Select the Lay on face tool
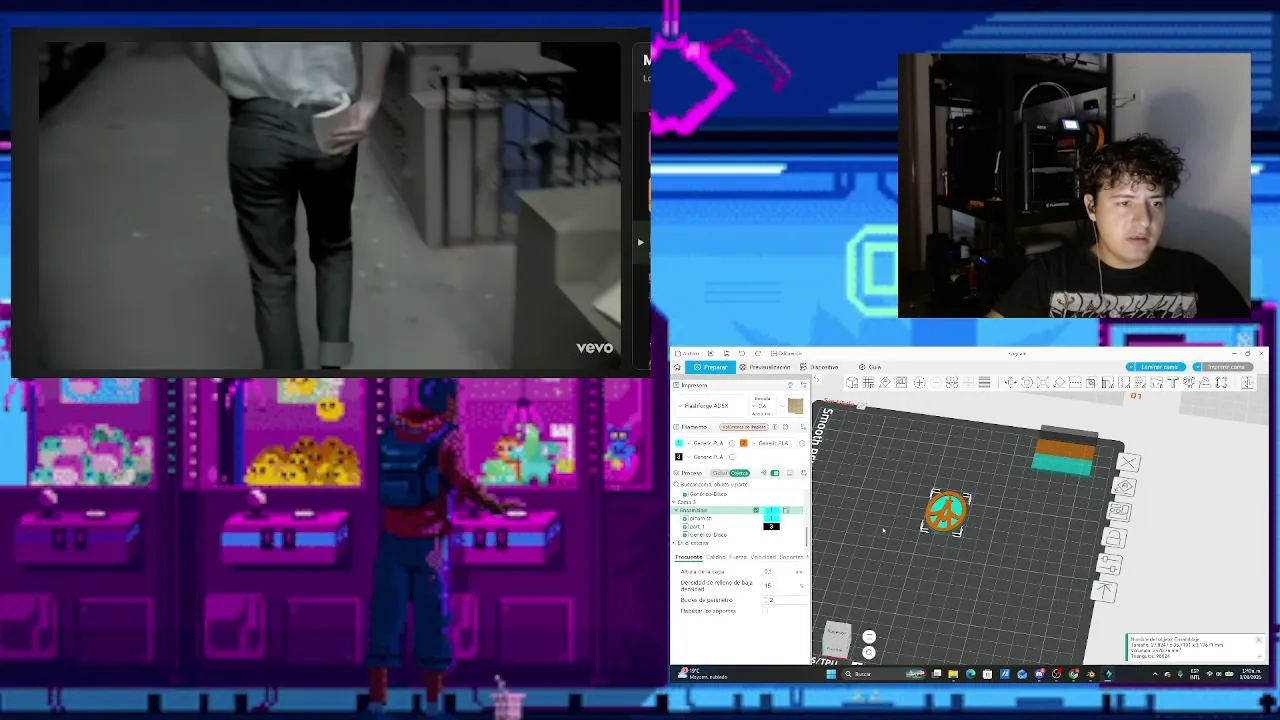Viewport: 1280px width, 720px height. [1059, 382]
